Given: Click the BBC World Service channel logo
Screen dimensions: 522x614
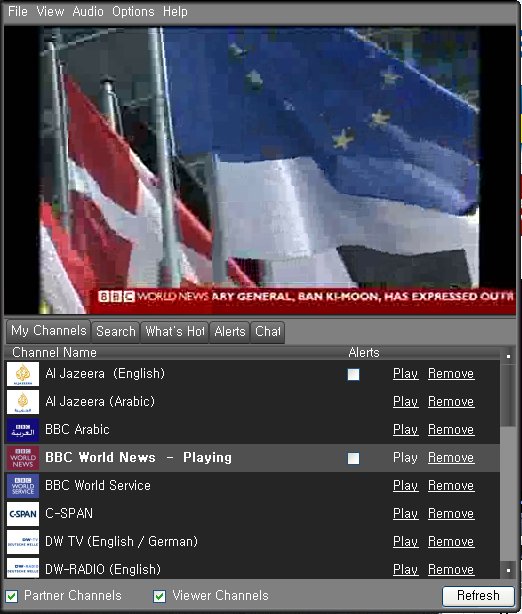Looking at the screenshot, I should (x=23, y=486).
